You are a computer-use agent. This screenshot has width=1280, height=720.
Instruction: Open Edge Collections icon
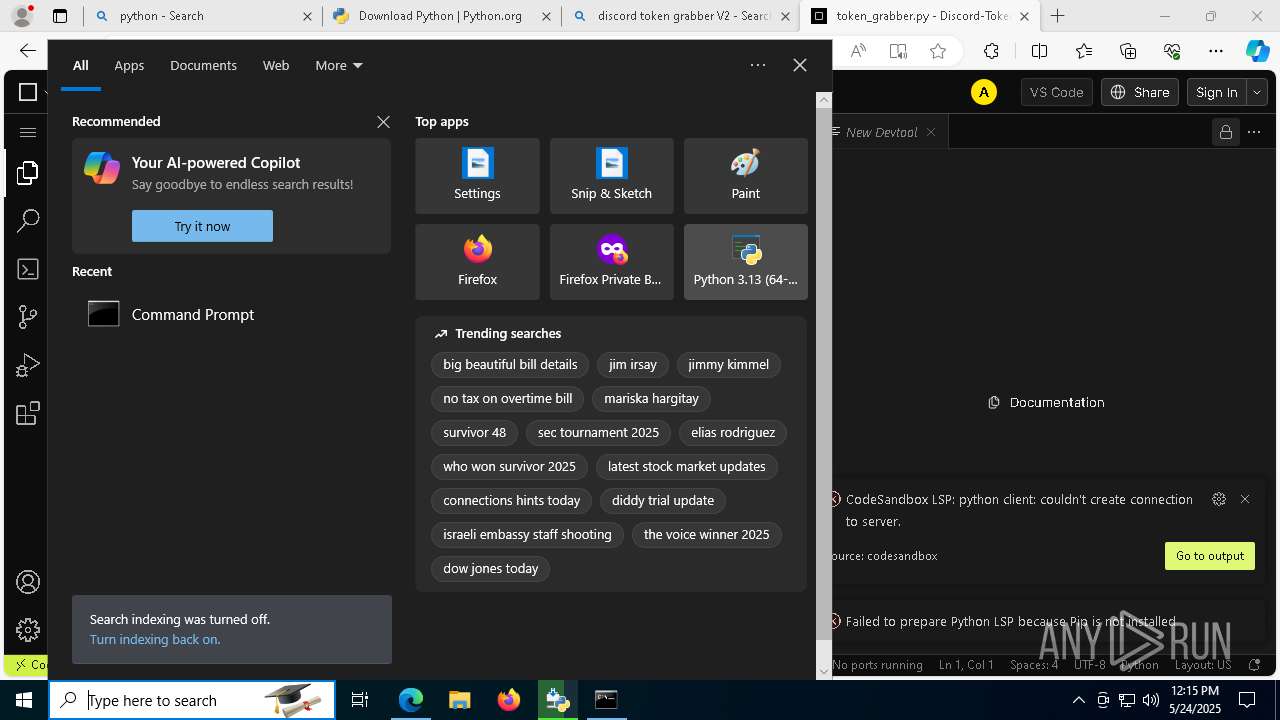click(x=1128, y=51)
